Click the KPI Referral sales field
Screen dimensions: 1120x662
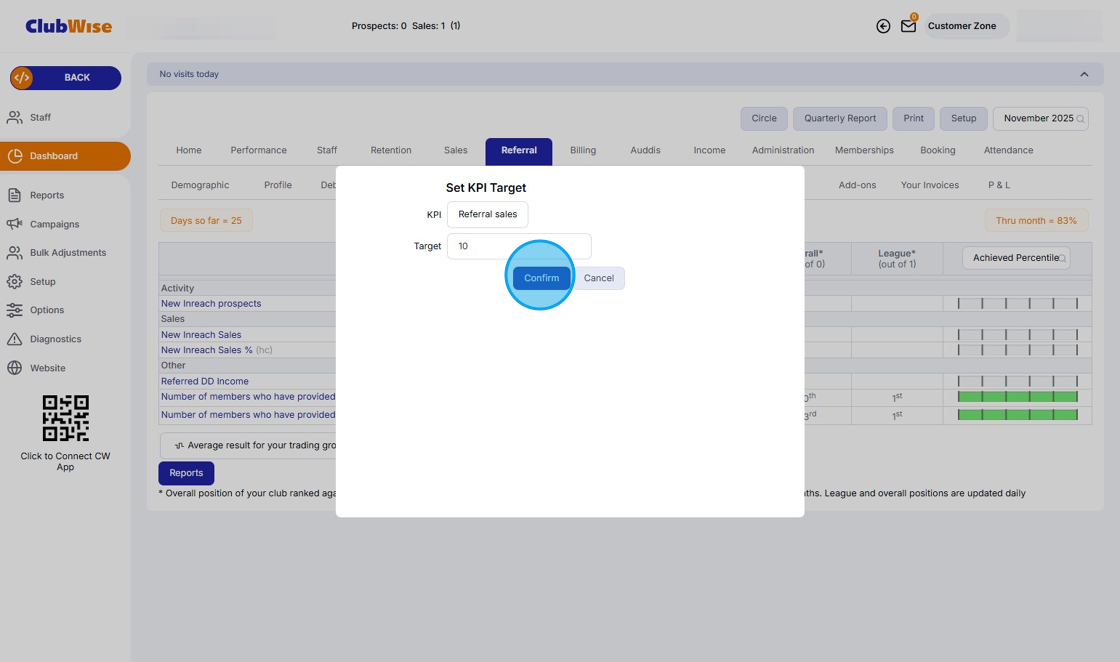click(x=488, y=214)
